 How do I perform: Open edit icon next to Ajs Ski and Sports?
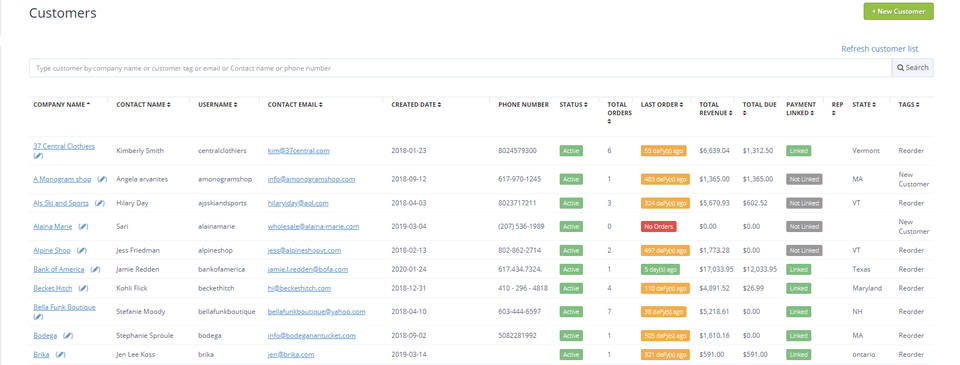click(100, 203)
